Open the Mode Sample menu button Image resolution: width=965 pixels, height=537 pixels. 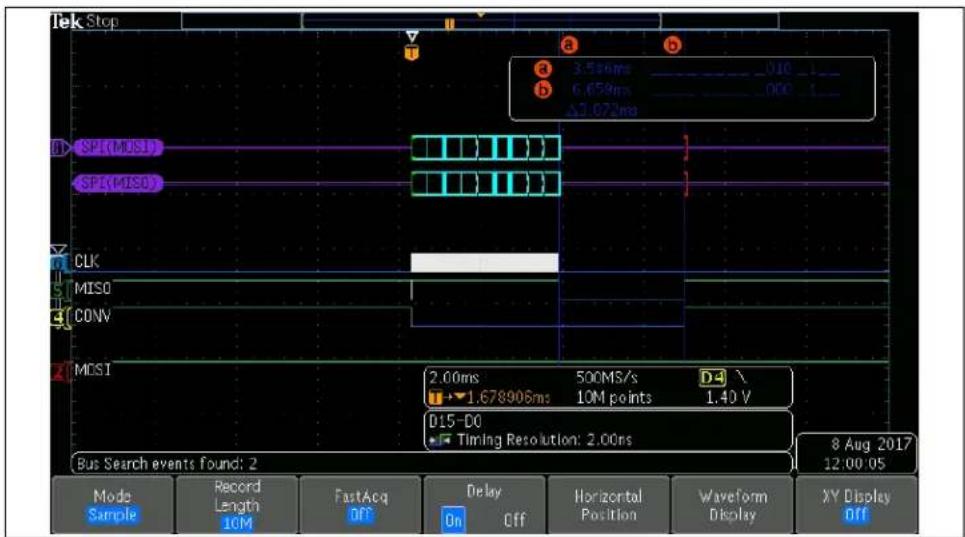point(113,504)
